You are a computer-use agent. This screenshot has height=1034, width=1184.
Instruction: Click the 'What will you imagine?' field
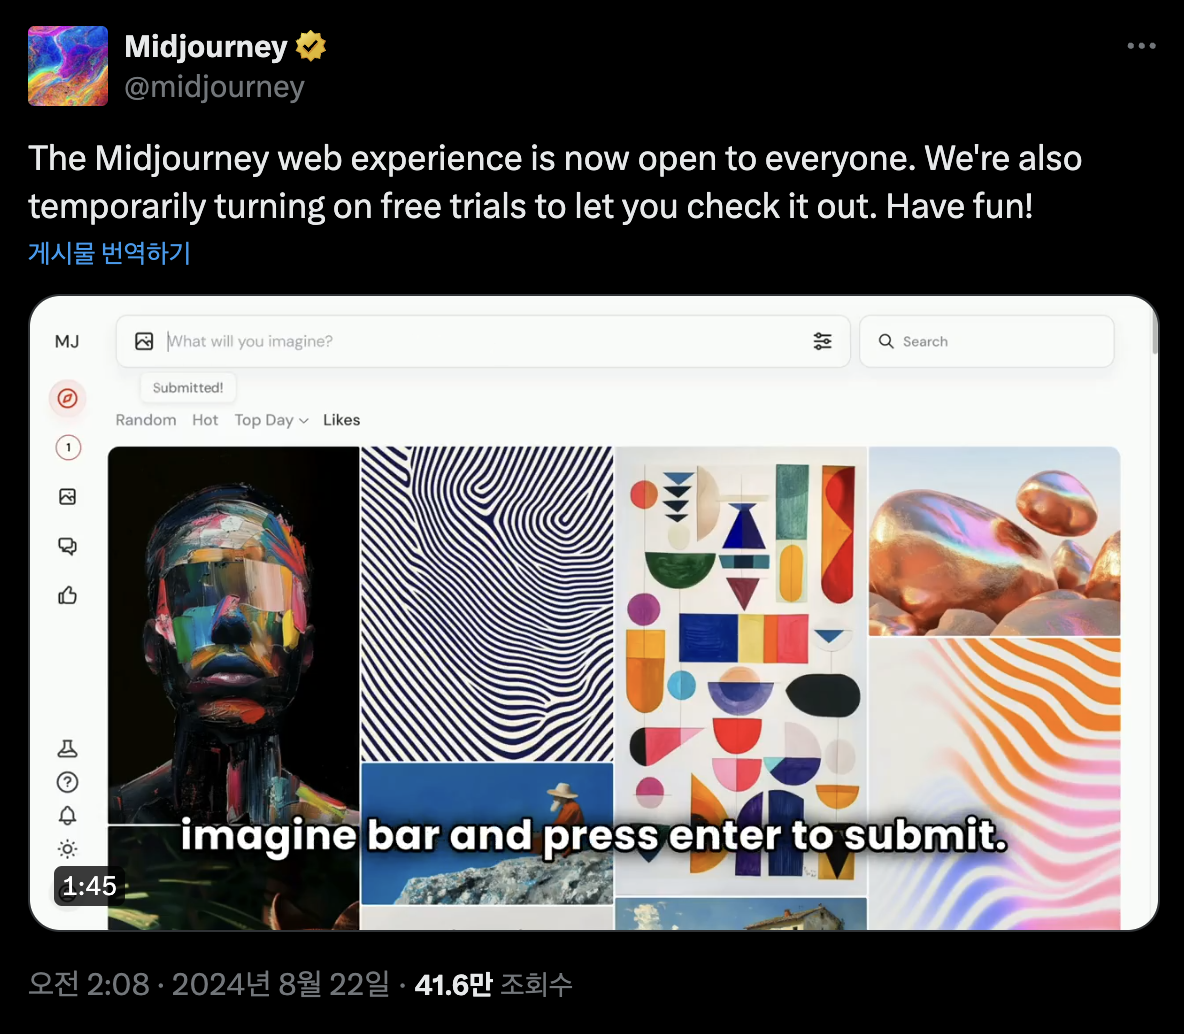(483, 341)
